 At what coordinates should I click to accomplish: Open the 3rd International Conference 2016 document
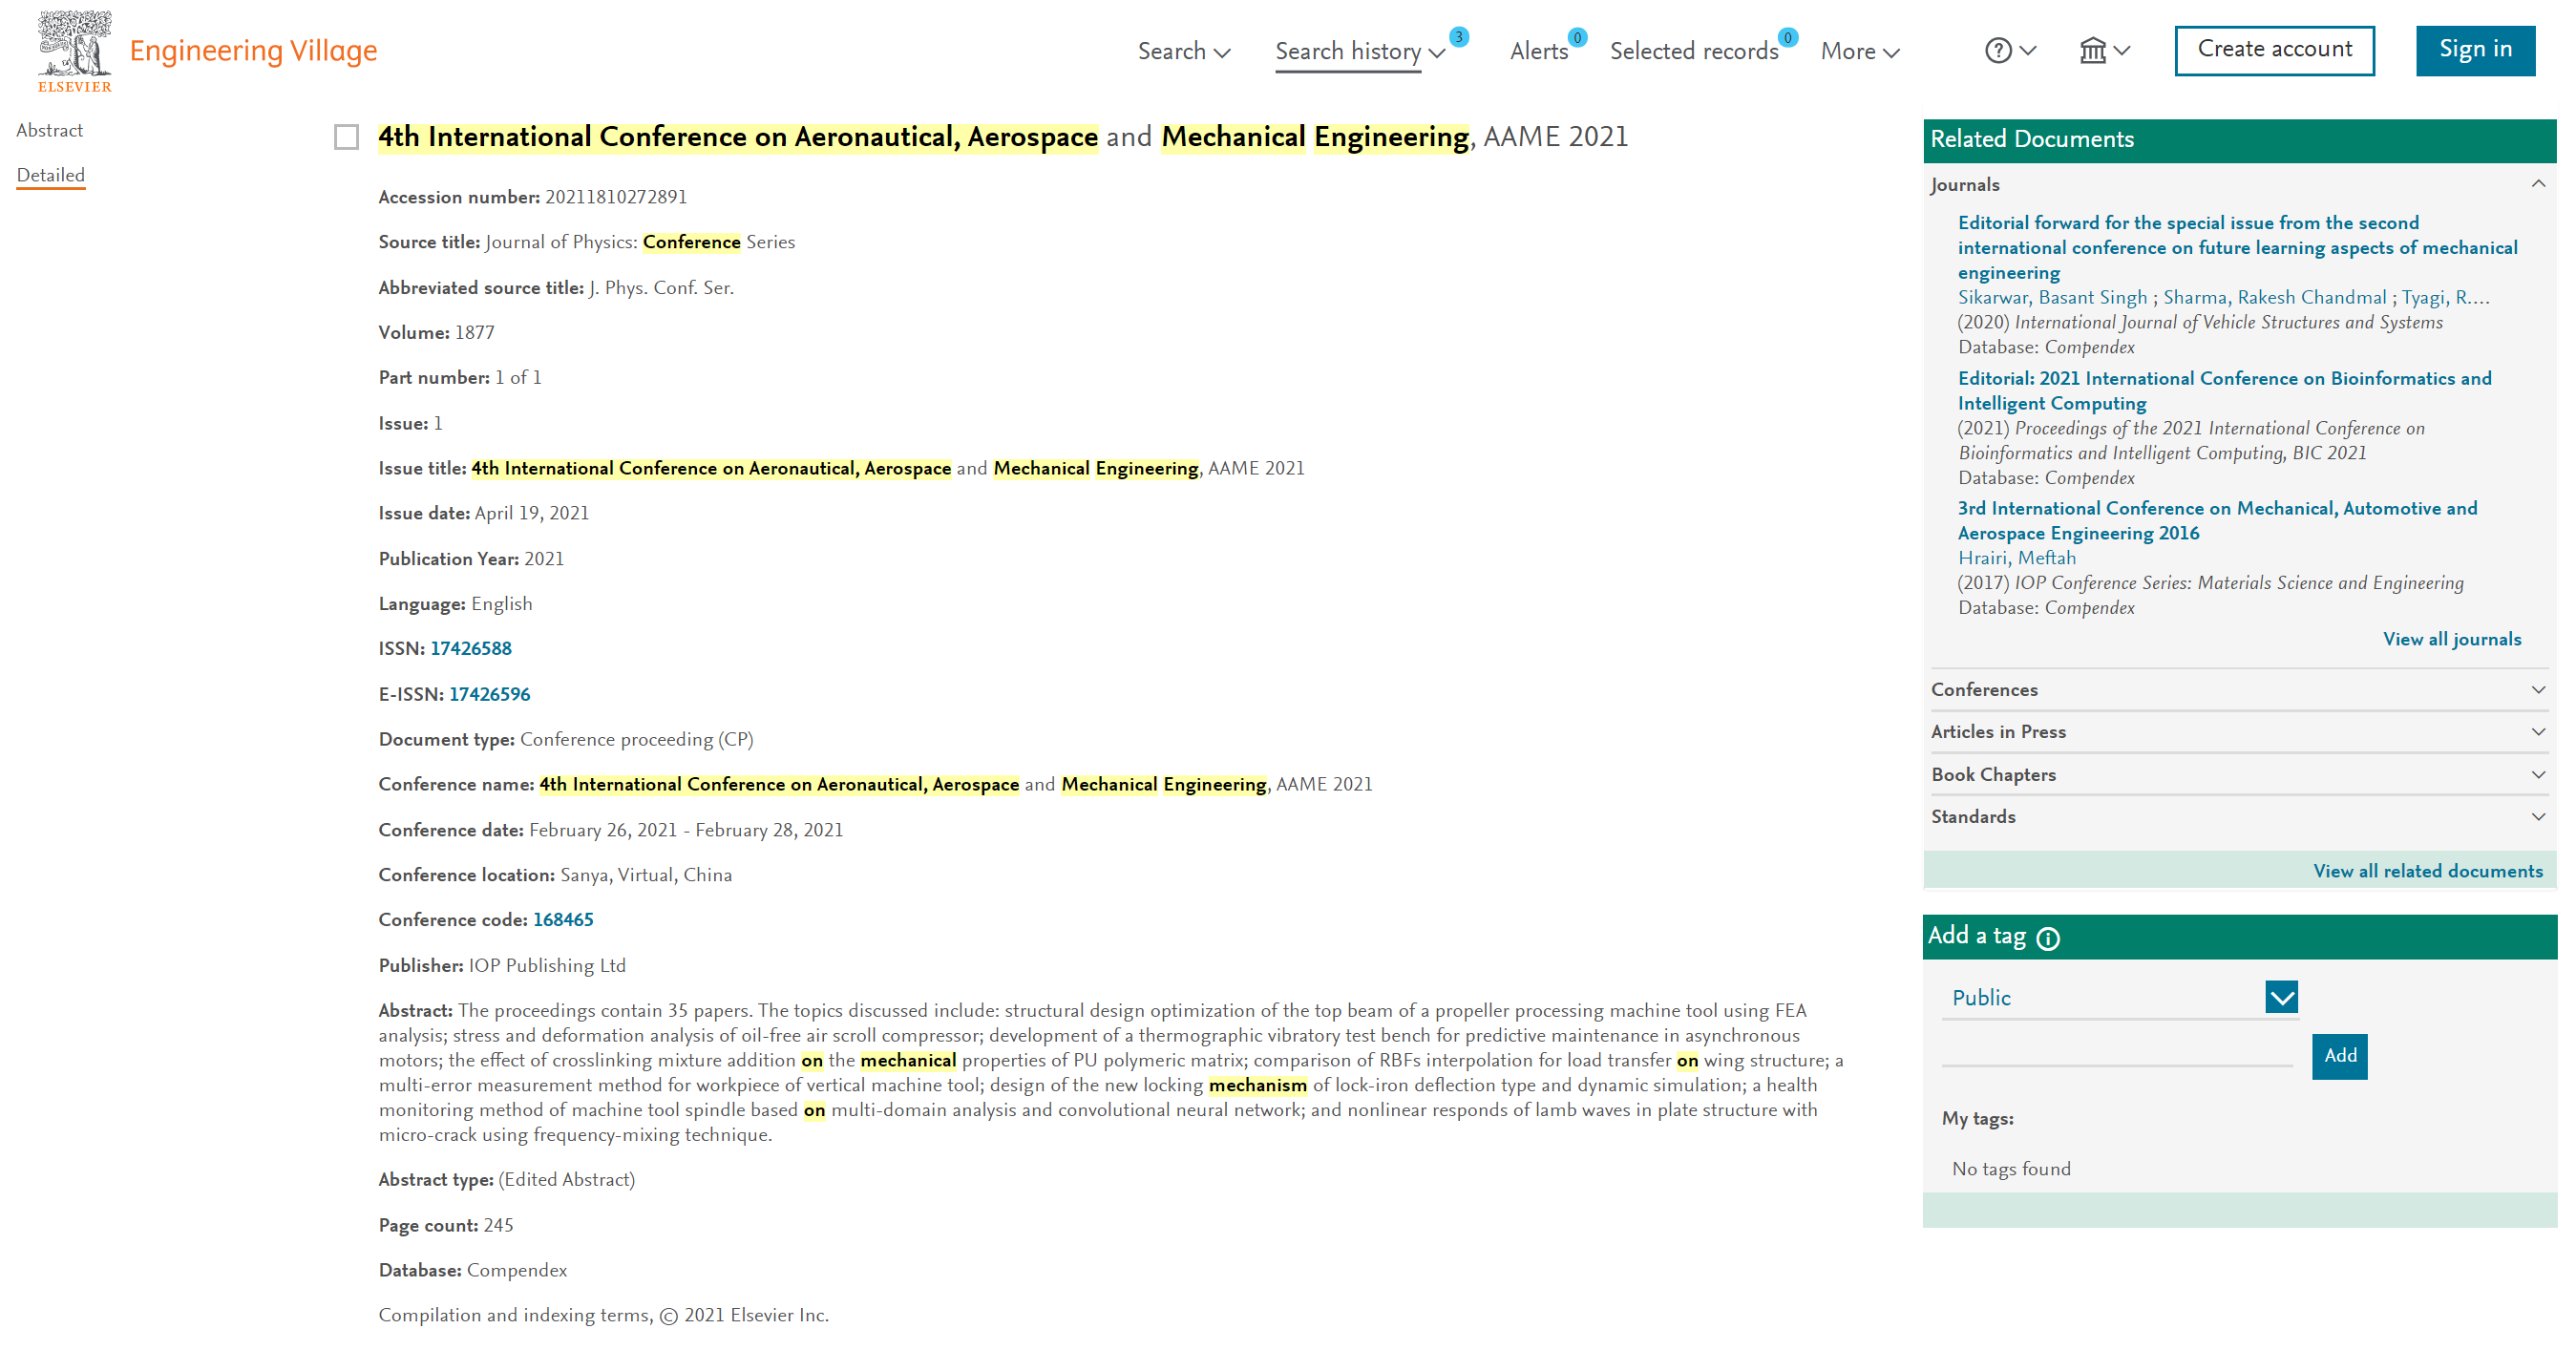click(x=2216, y=520)
